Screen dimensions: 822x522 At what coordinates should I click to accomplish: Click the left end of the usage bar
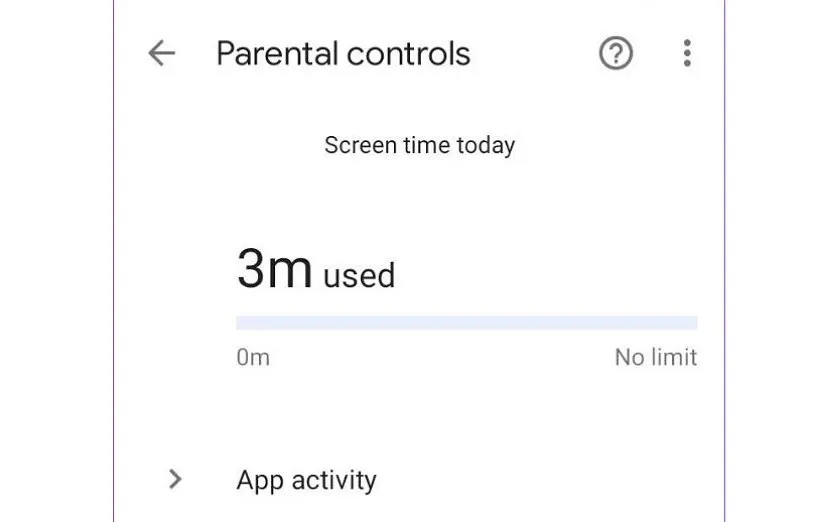[242, 323]
